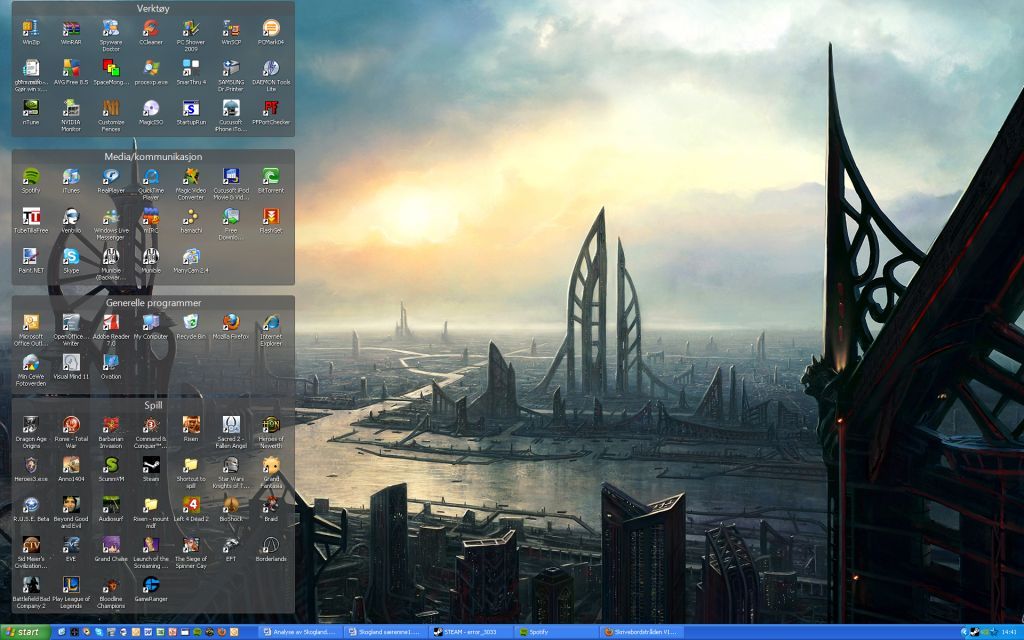Open the Internet Explorer icon
This screenshot has width=1024, height=640.
[271, 330]
